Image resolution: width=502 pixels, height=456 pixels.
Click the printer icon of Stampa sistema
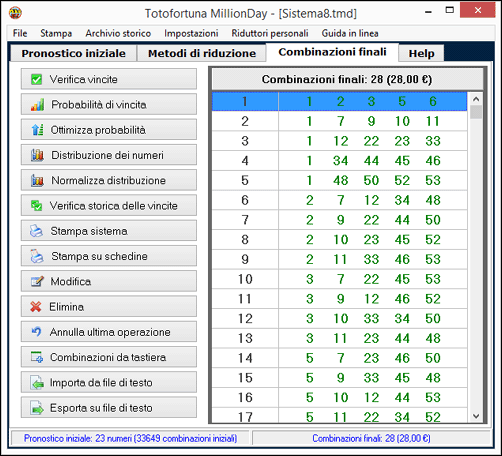(36, 231)
